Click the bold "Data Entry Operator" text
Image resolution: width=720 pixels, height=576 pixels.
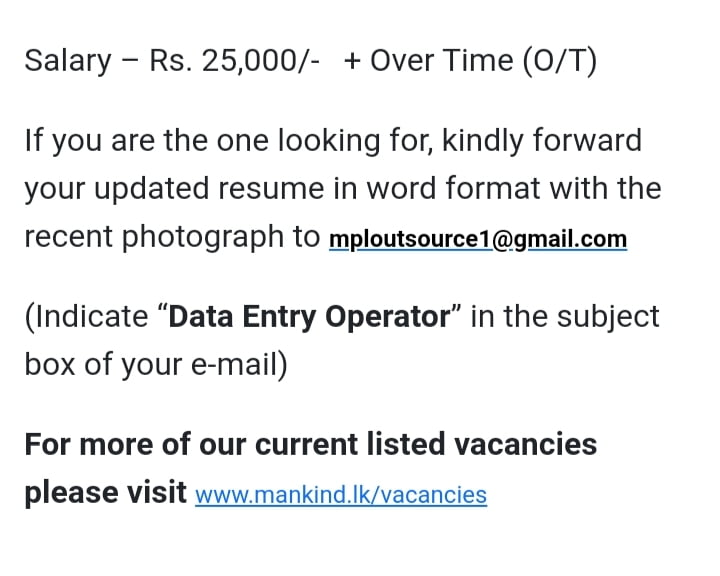point(310,317)
